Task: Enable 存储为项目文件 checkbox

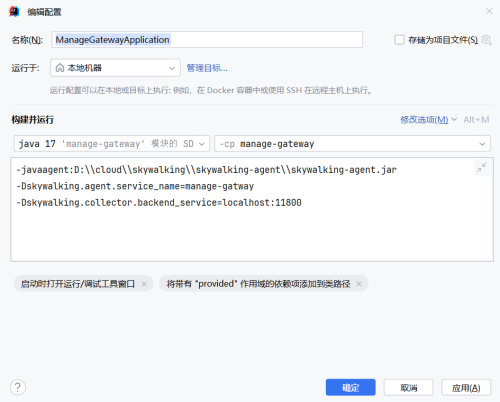Action: click(x=399, y=40)
